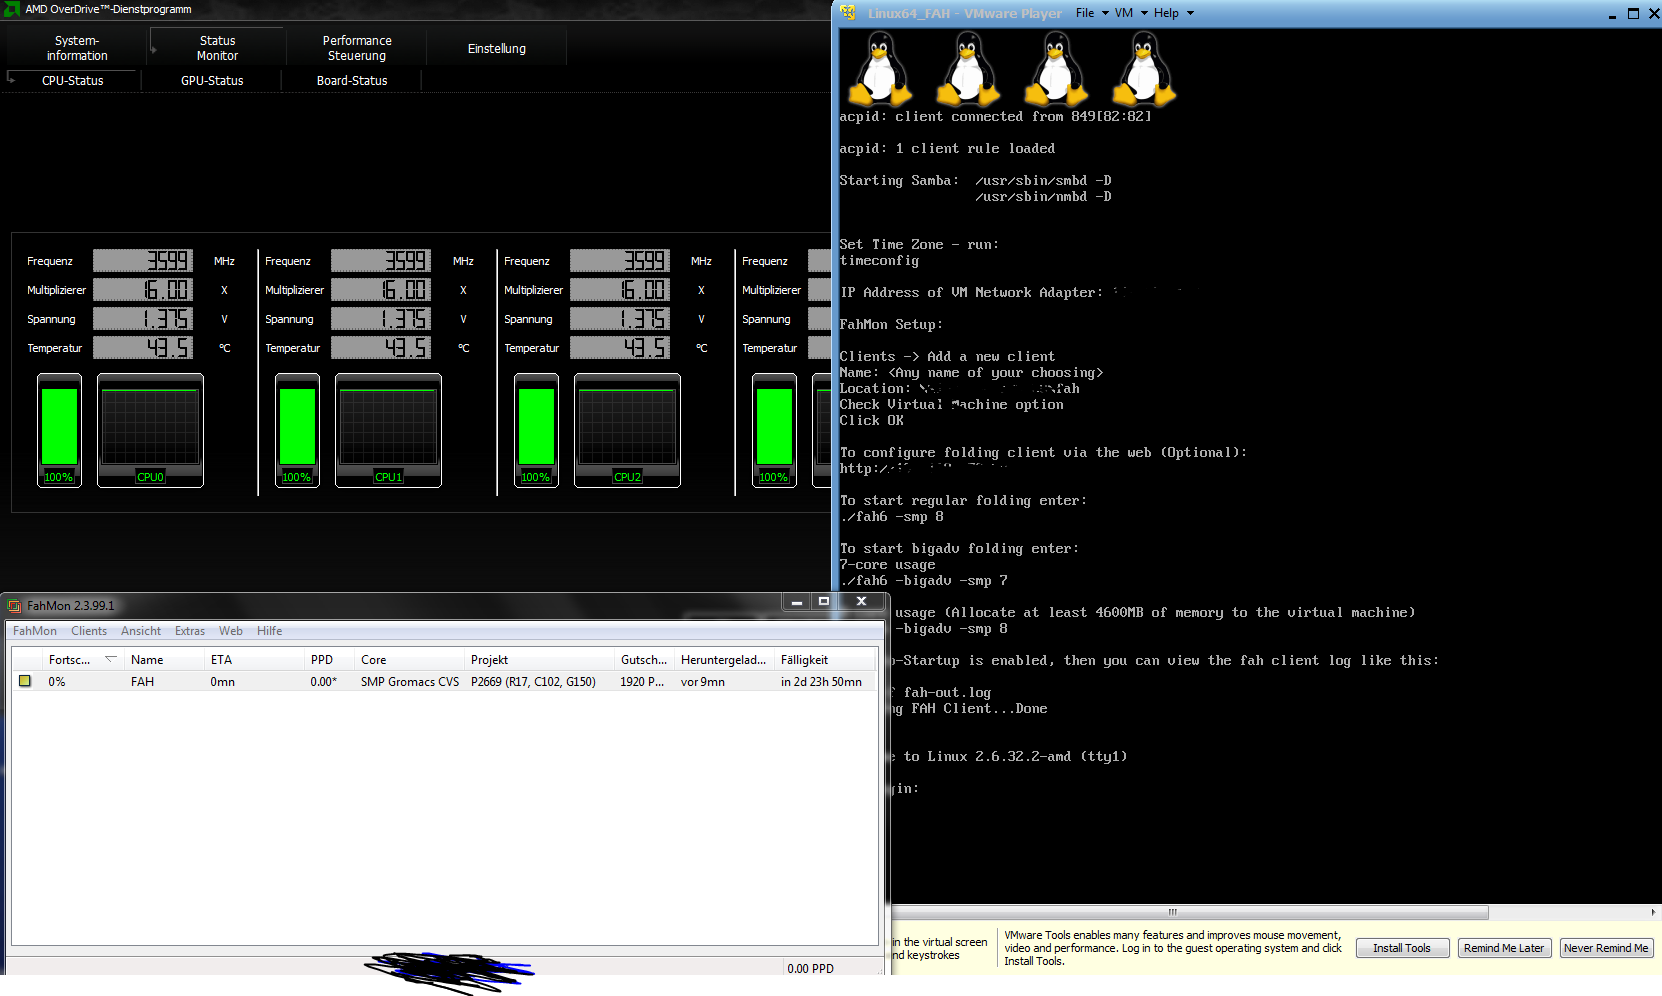Screen dimensions: 1662x996
Task: Click the first core's Spannung value 1.375
Action: tap(143, 319)
